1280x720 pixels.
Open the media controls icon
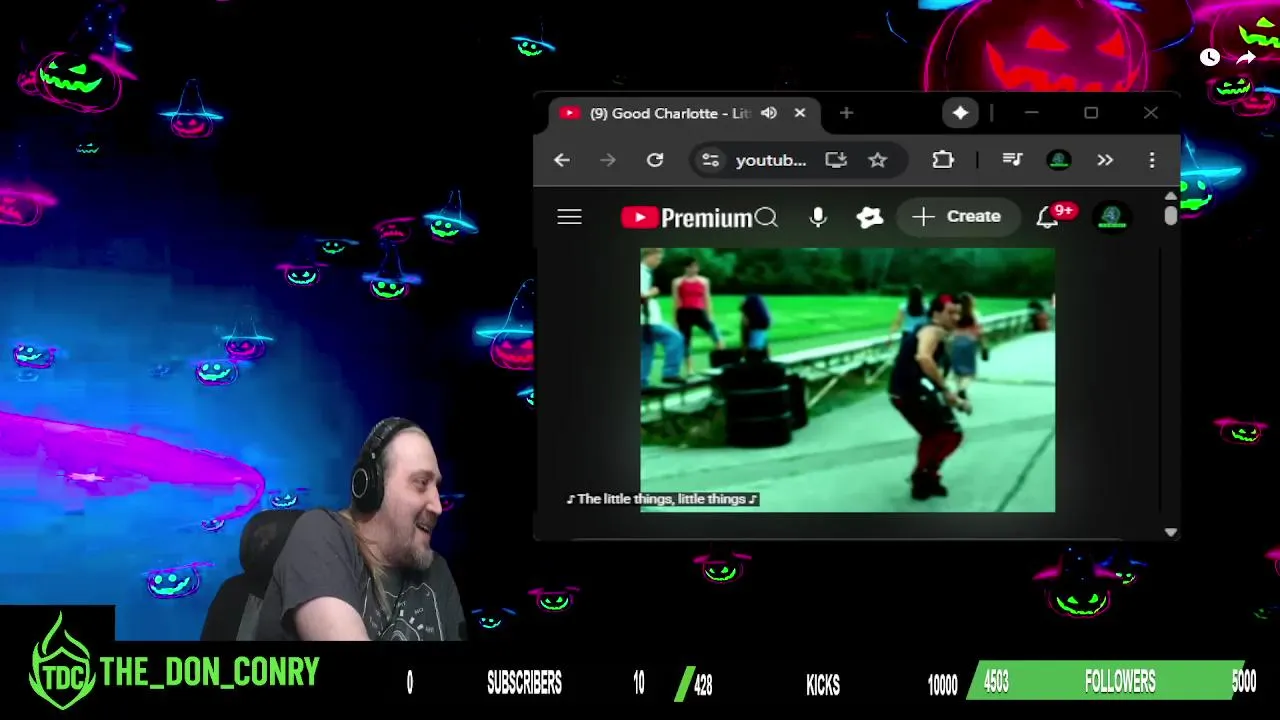pyautogui.click(x=1012, y=160)
